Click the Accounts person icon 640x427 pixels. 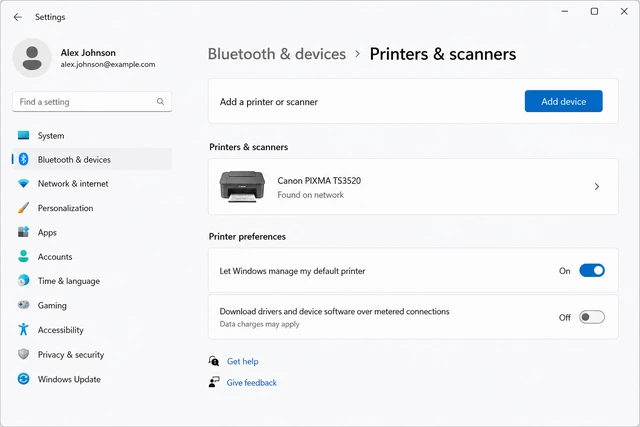coord(24,256)
